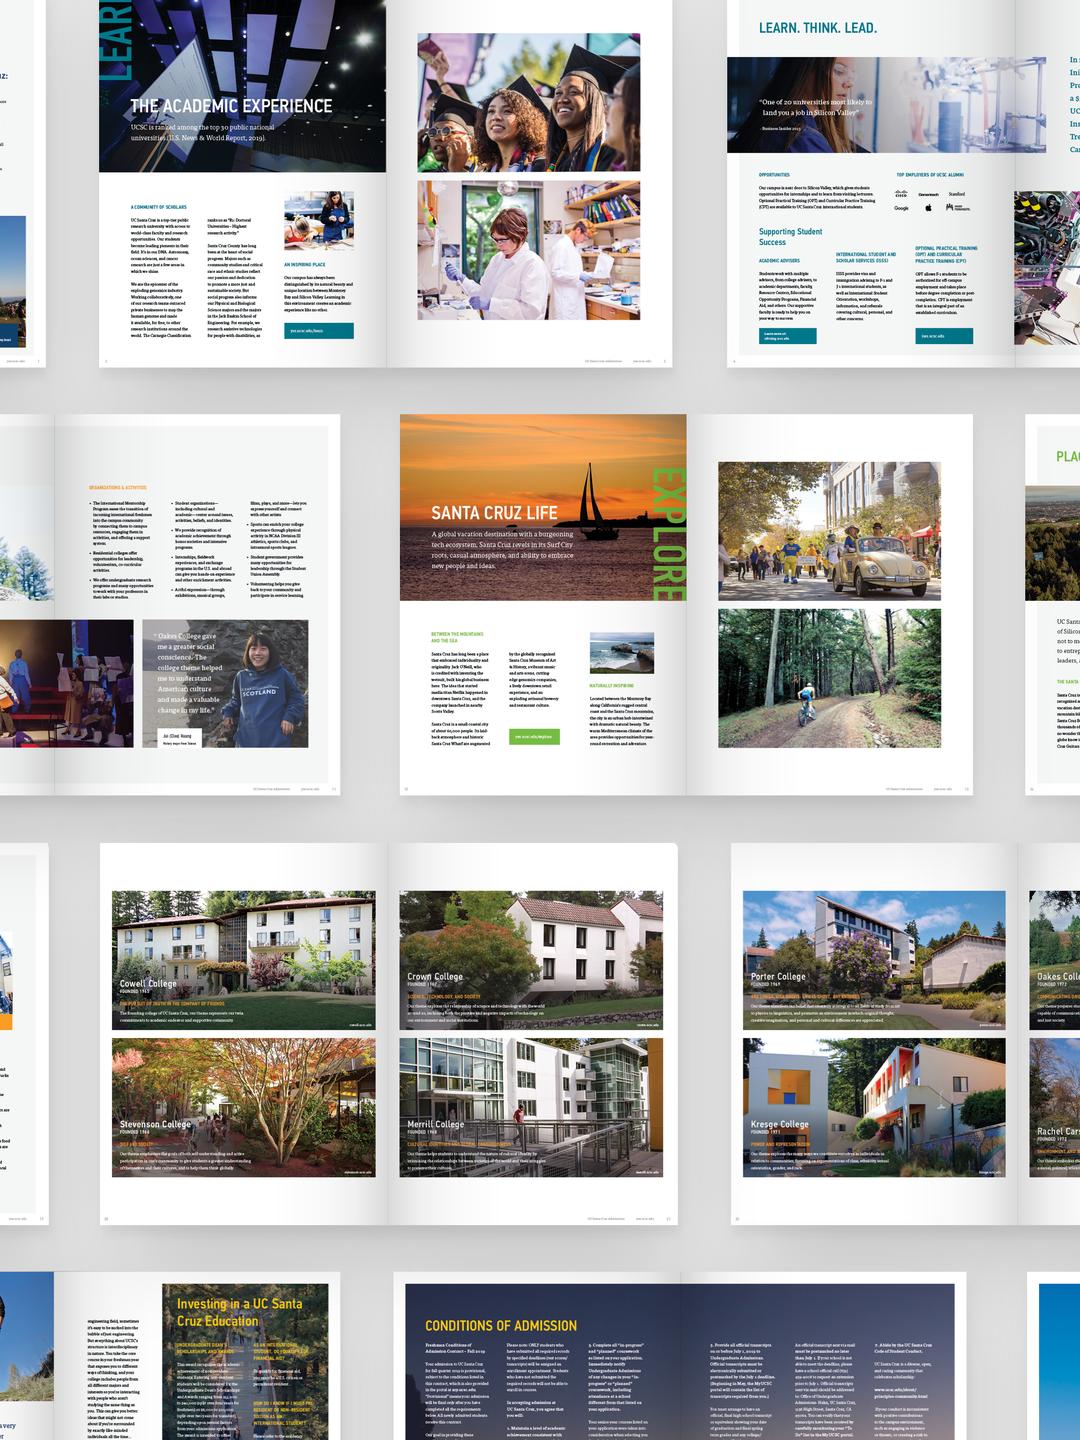Image resolution: width=1080 pixels, height=1440 pixels.
Task: Click the small workshop photo above An Inspiring Place
Action: [319, 220]
